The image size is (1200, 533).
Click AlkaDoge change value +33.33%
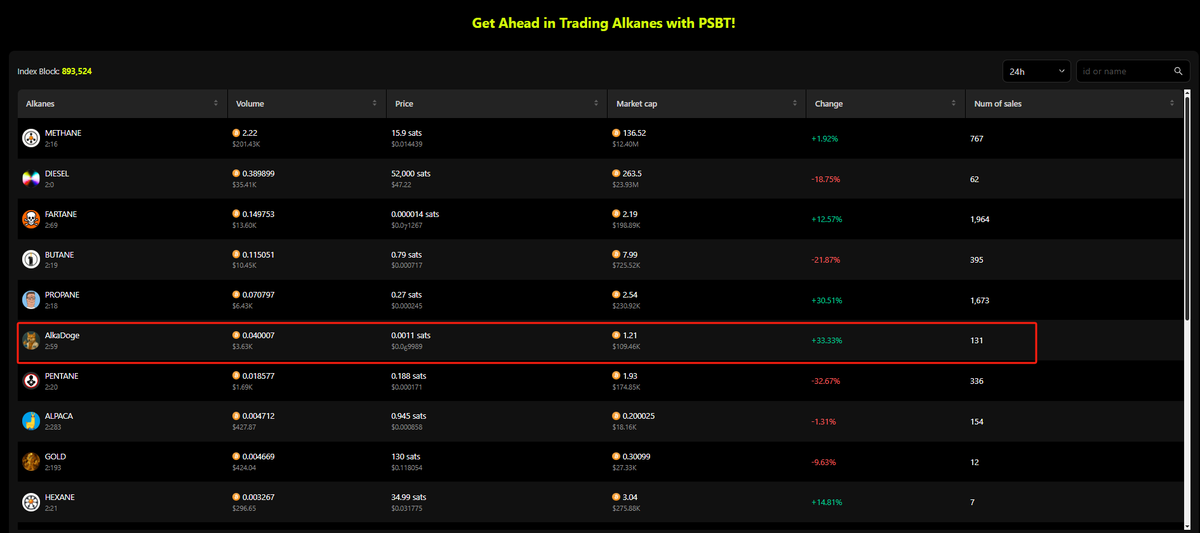point(827,341)
